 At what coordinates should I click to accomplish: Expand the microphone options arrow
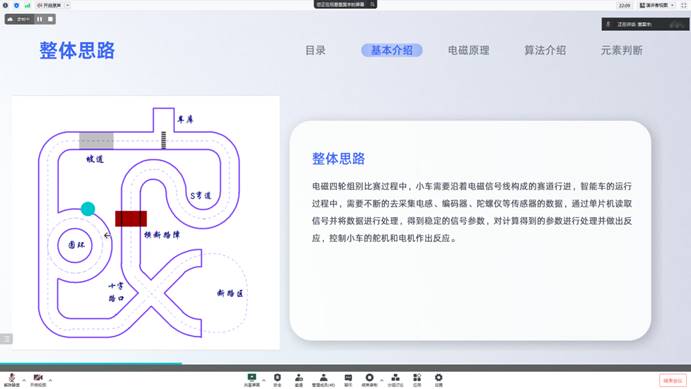pos(24,380)
